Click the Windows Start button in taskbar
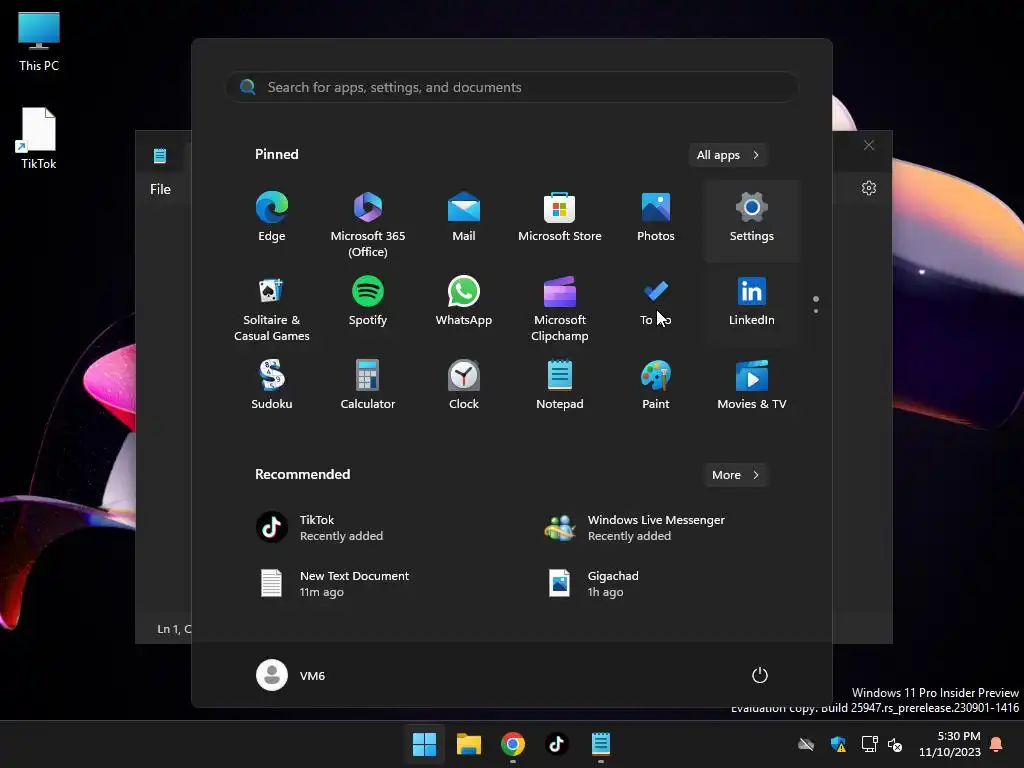Viewport: 1024px width, 768px height. coord(424,744)
